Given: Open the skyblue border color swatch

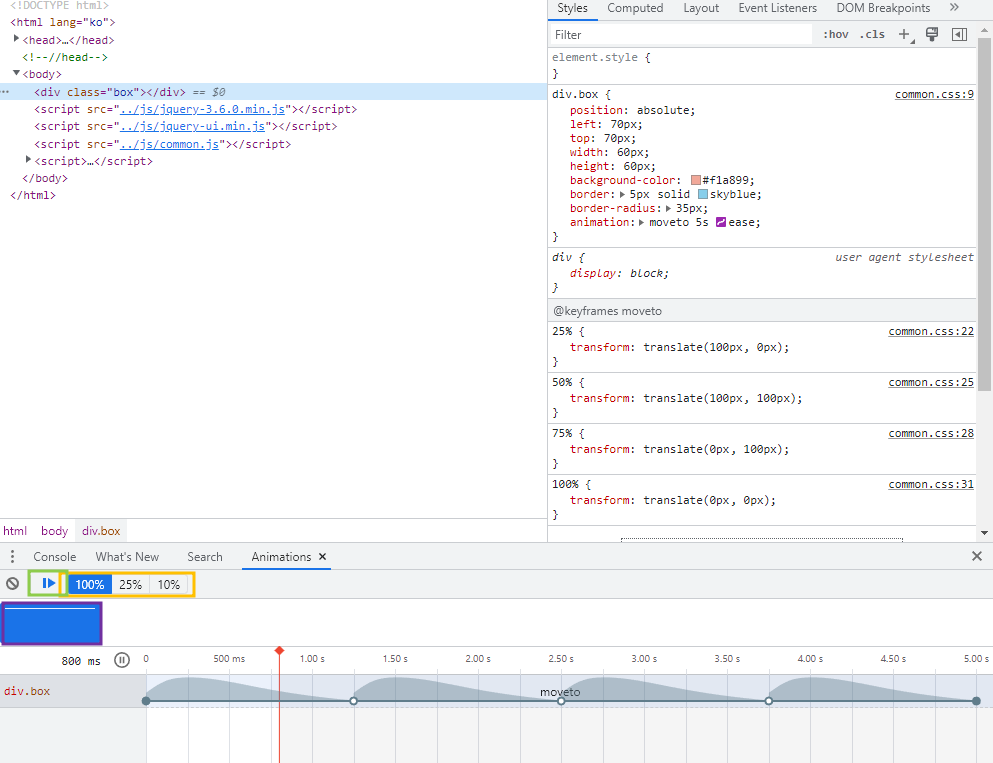Looking at the screenshot, I should coord(703,194).
